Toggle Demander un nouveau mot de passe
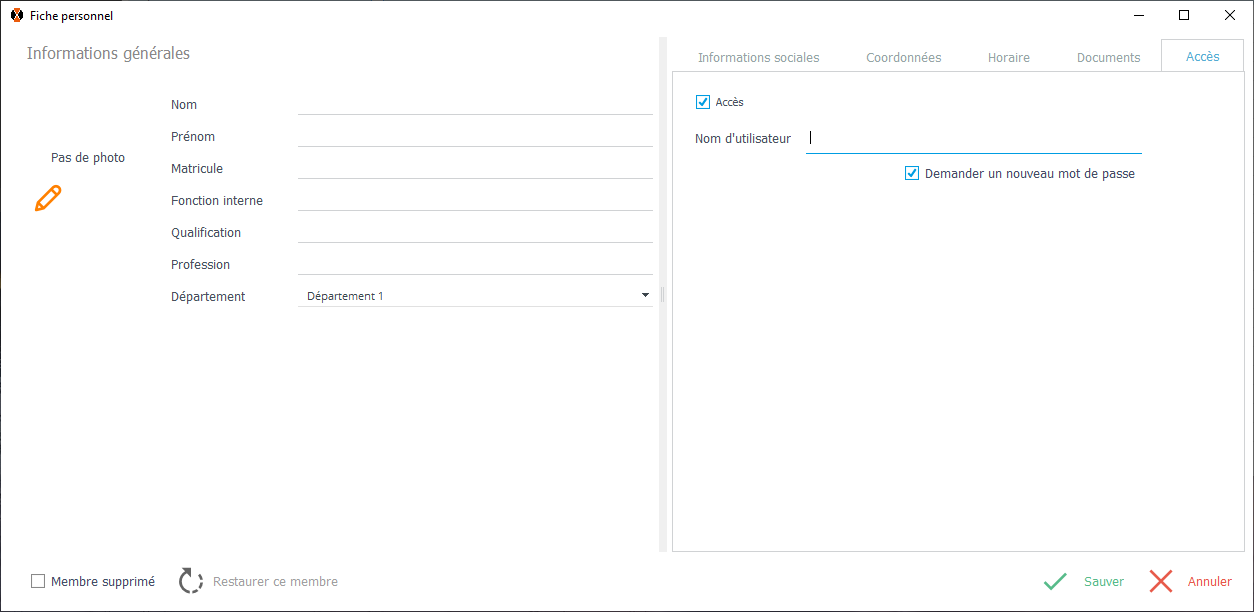Viewport: 1254px width, 612px height. 912,173
